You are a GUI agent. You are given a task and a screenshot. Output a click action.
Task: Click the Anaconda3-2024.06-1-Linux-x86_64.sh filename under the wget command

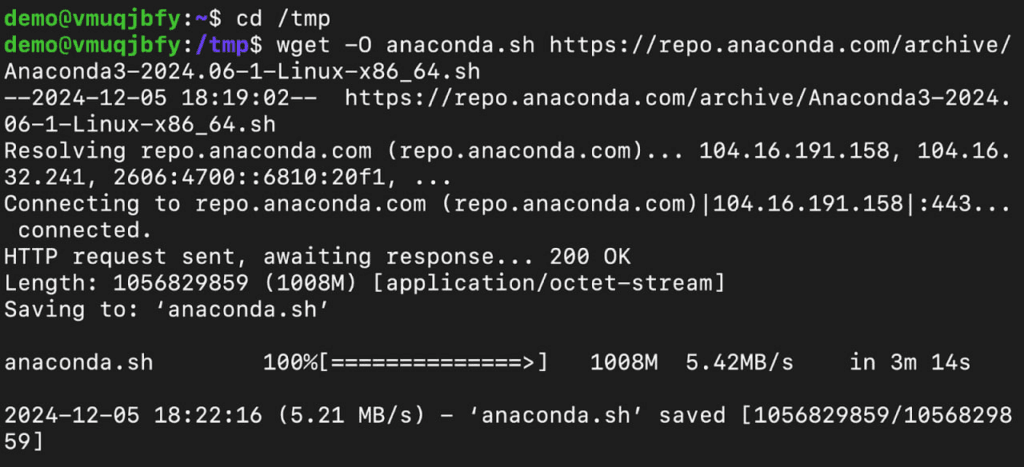[242, 71]
